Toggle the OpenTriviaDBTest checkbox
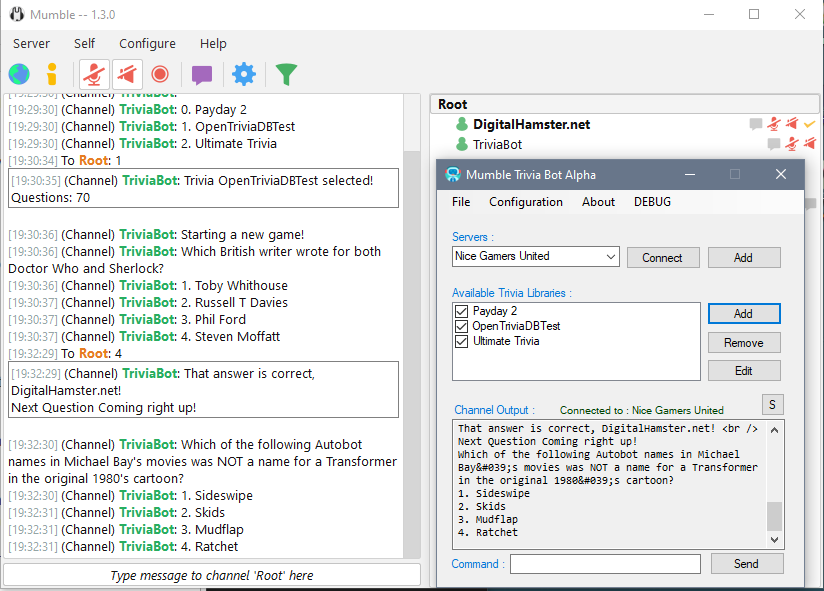The image size is (824, 591). [x=462, y=326]
